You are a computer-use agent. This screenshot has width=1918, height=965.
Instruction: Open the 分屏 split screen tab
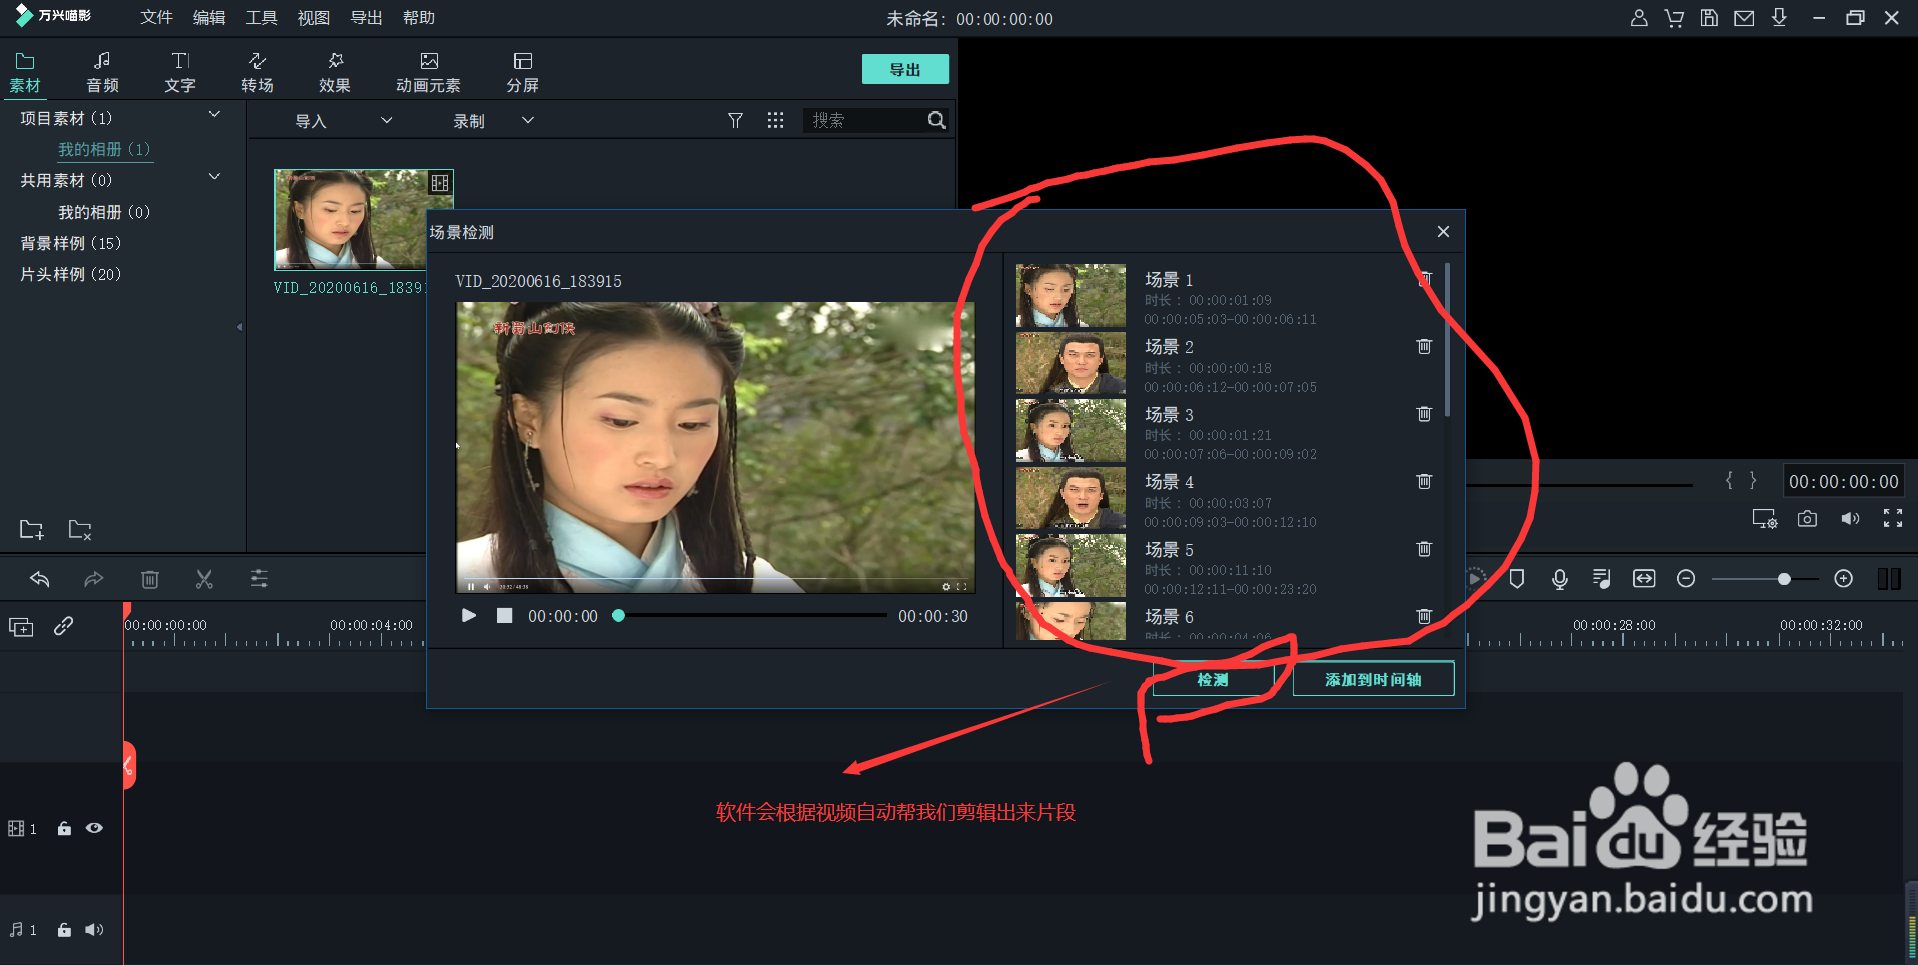(522, 72)
